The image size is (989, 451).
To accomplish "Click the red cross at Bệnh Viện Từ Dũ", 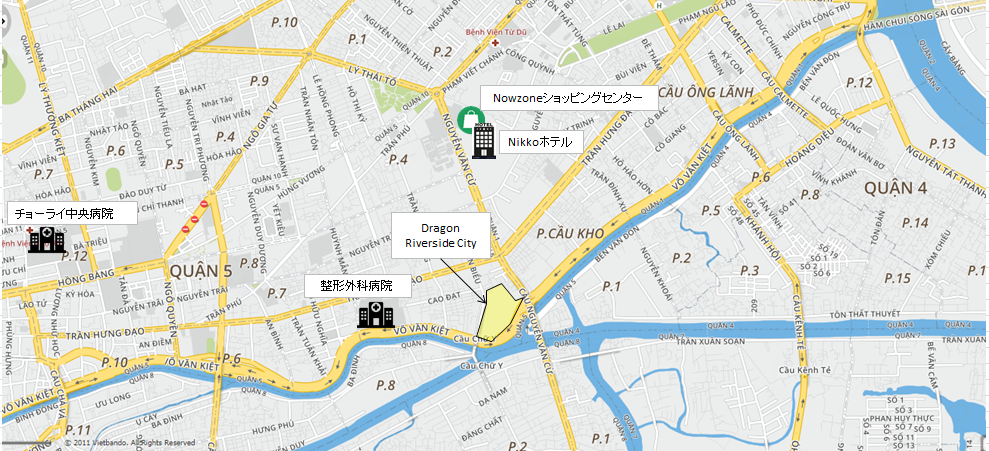I will [x=495, y=44].
